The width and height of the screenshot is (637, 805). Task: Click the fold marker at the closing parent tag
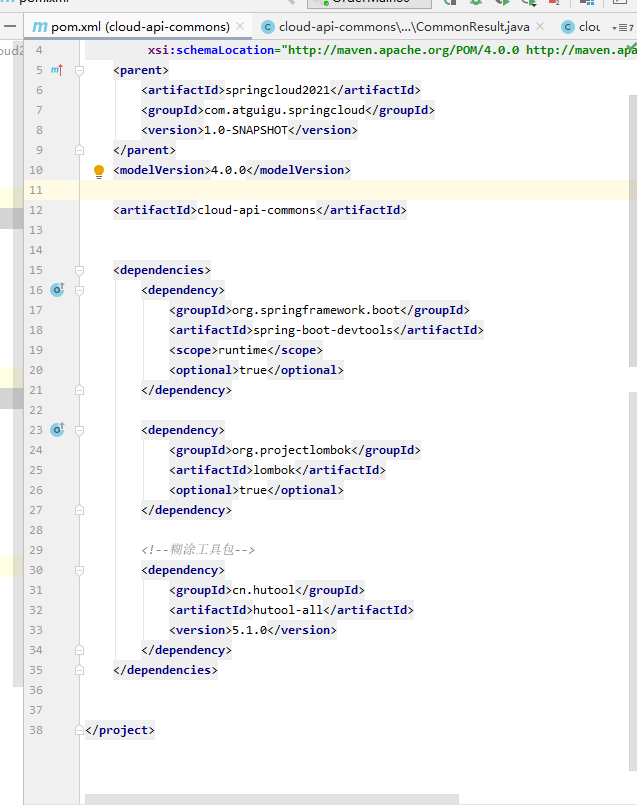click(80, 150)
